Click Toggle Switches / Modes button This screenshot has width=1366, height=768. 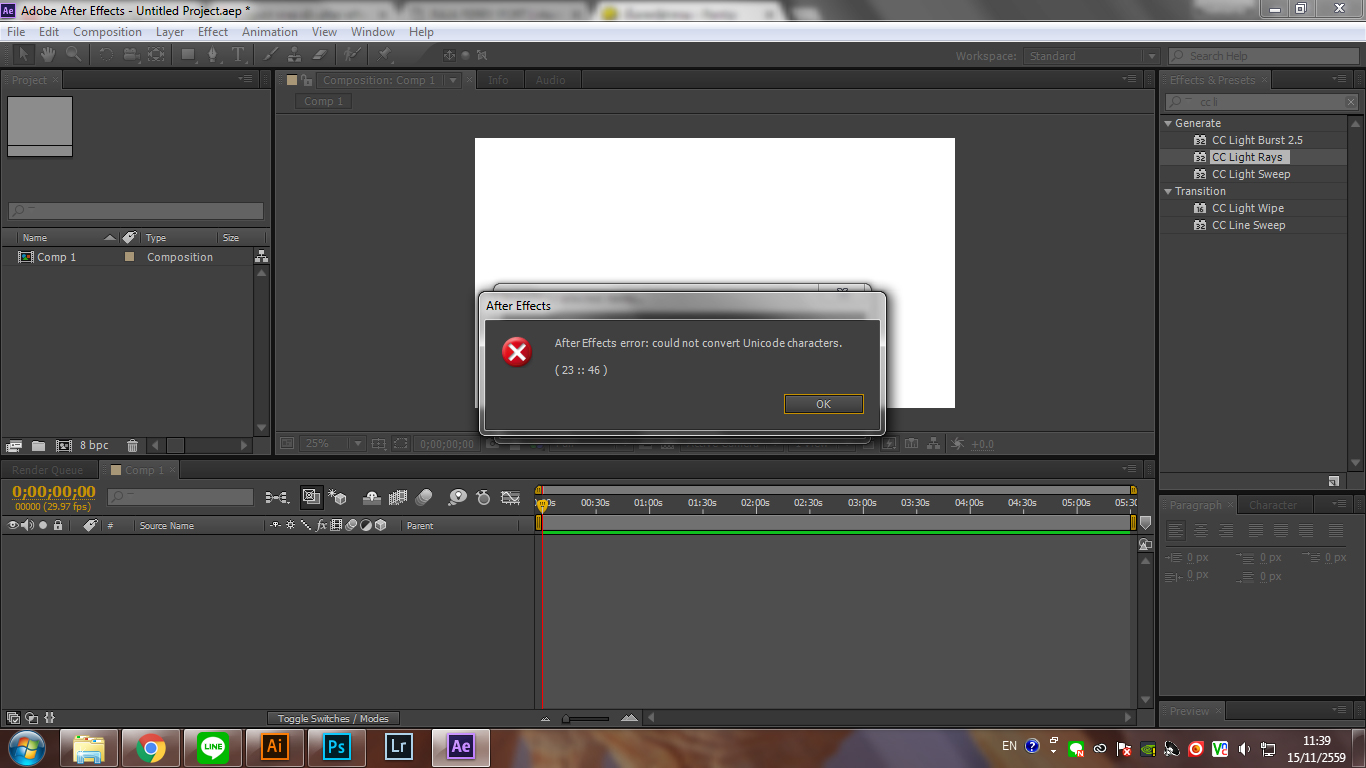point(333,718)
